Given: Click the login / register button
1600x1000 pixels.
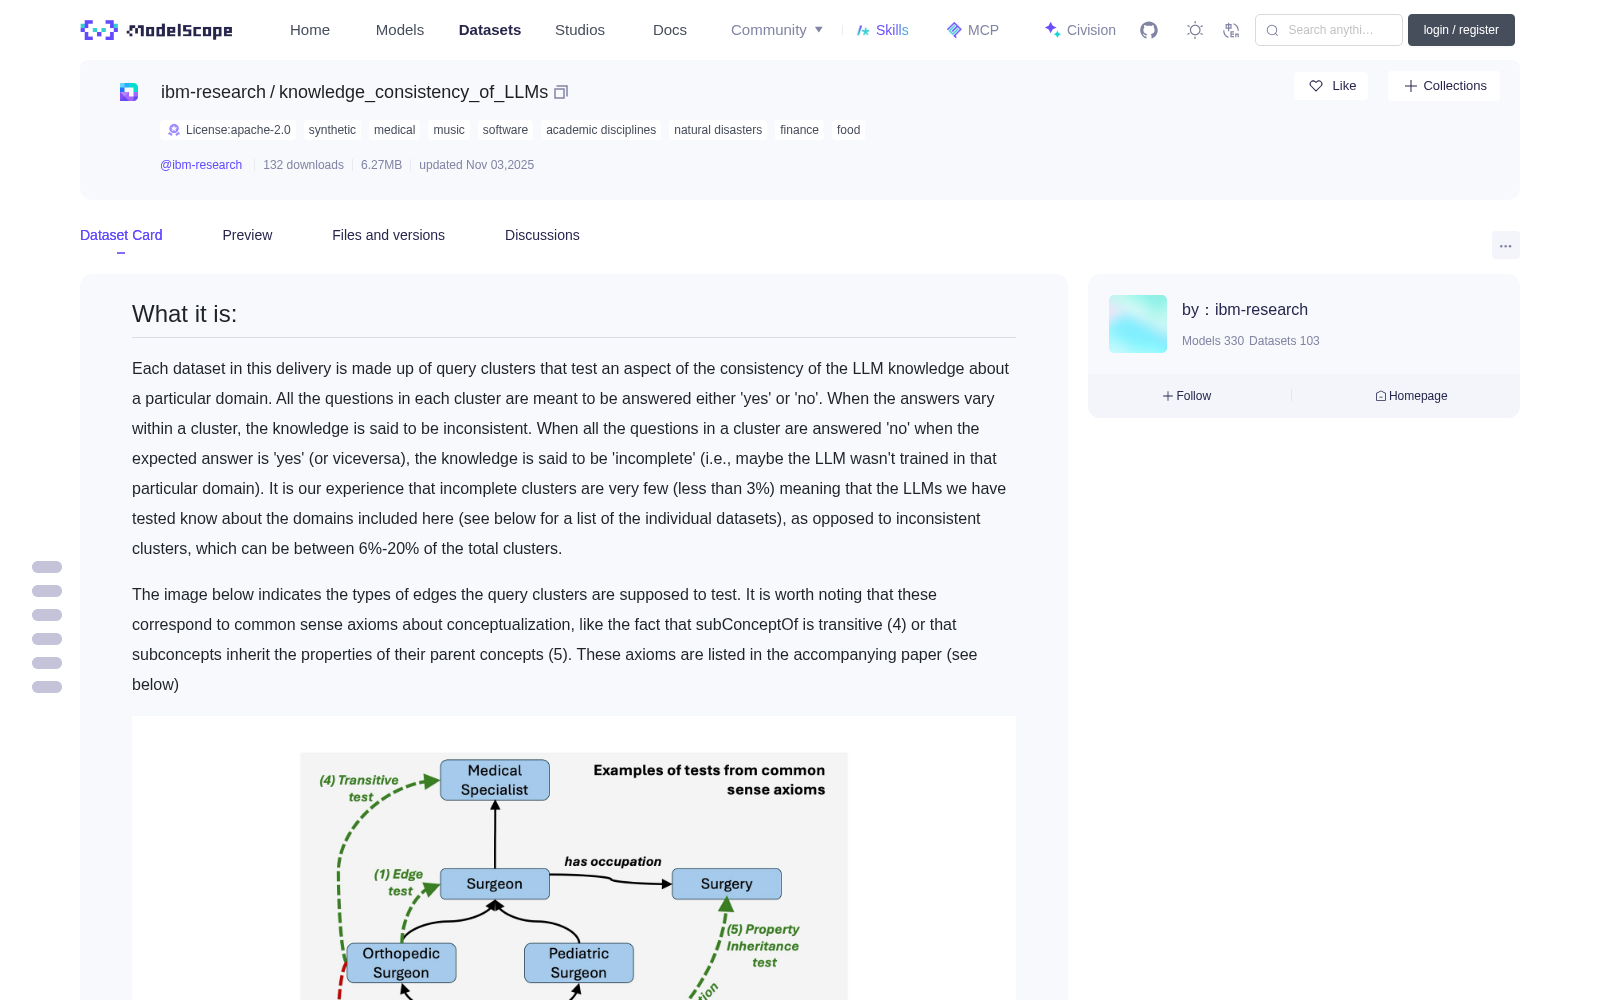Looking at the screenshot, I should click(1461, 30).
